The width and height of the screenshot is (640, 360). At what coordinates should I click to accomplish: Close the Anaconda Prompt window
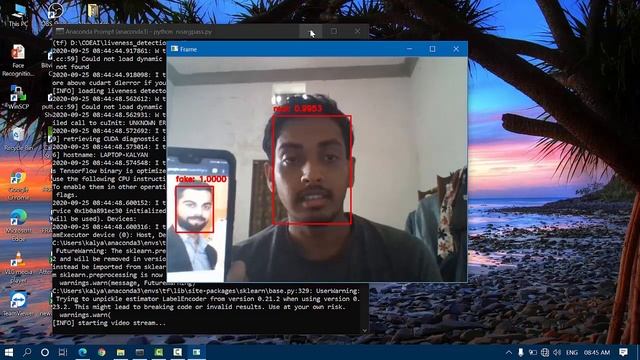coord(357,31)
